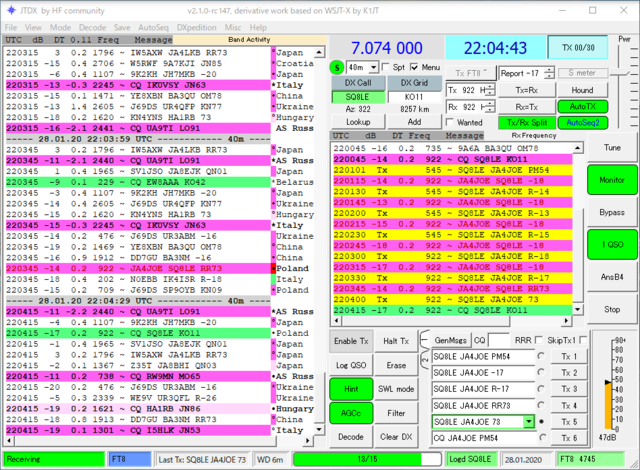Click the Rx=Tx button
This screenshot has height=470, width=640.
pyautogui.click(x=527, y=107)
